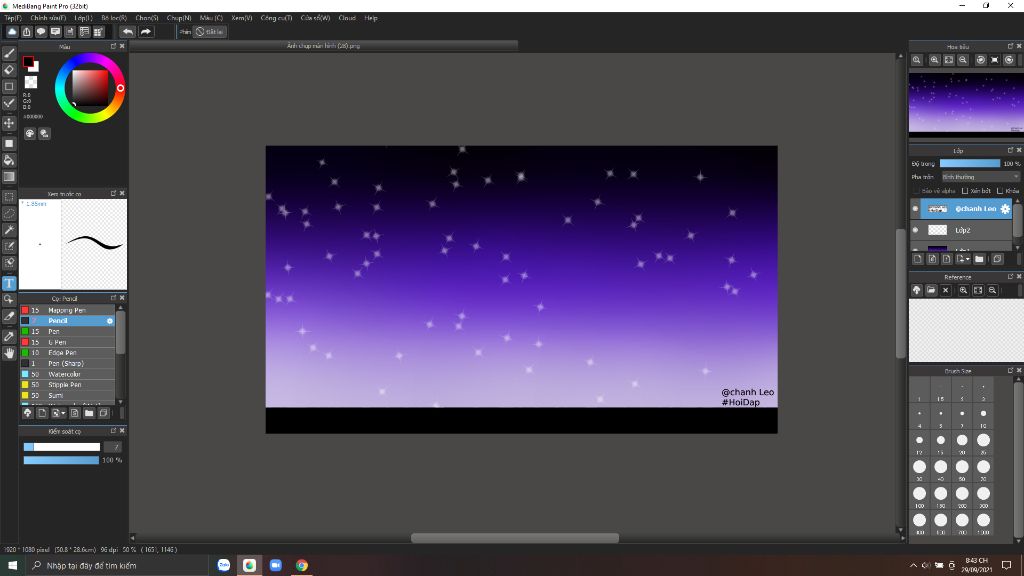This screenshot has height=576, width=1024.
Task: Zoom in on the Reference panel
Action: pos(963,290)
